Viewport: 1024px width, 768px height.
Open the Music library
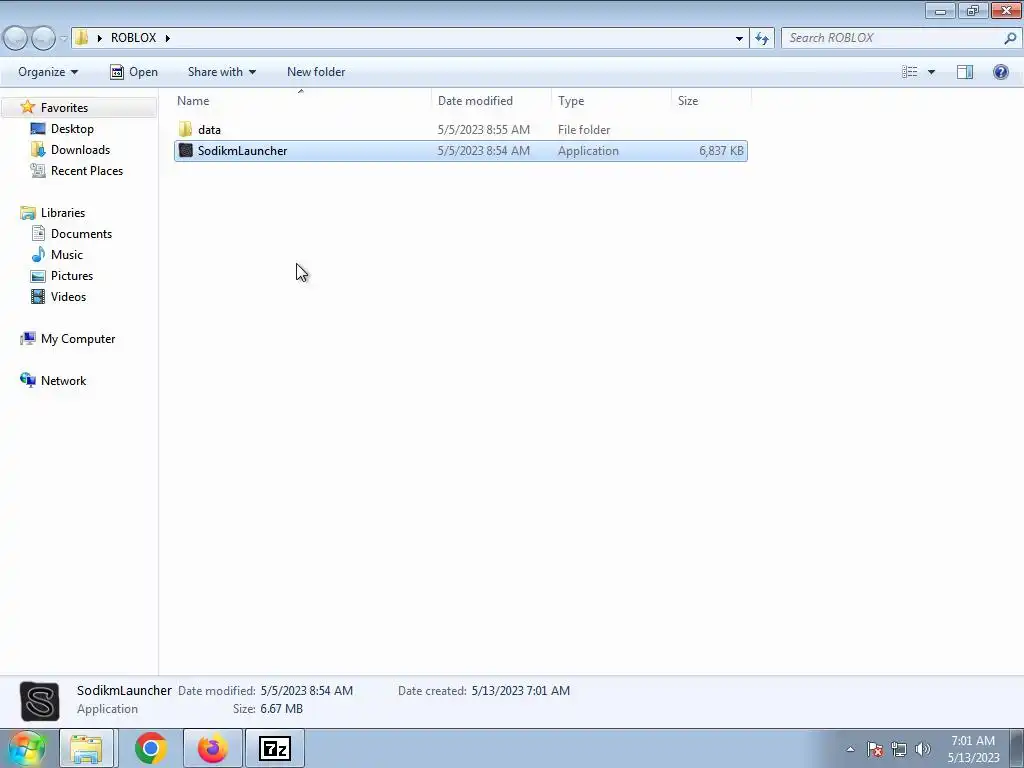(67, 254)
